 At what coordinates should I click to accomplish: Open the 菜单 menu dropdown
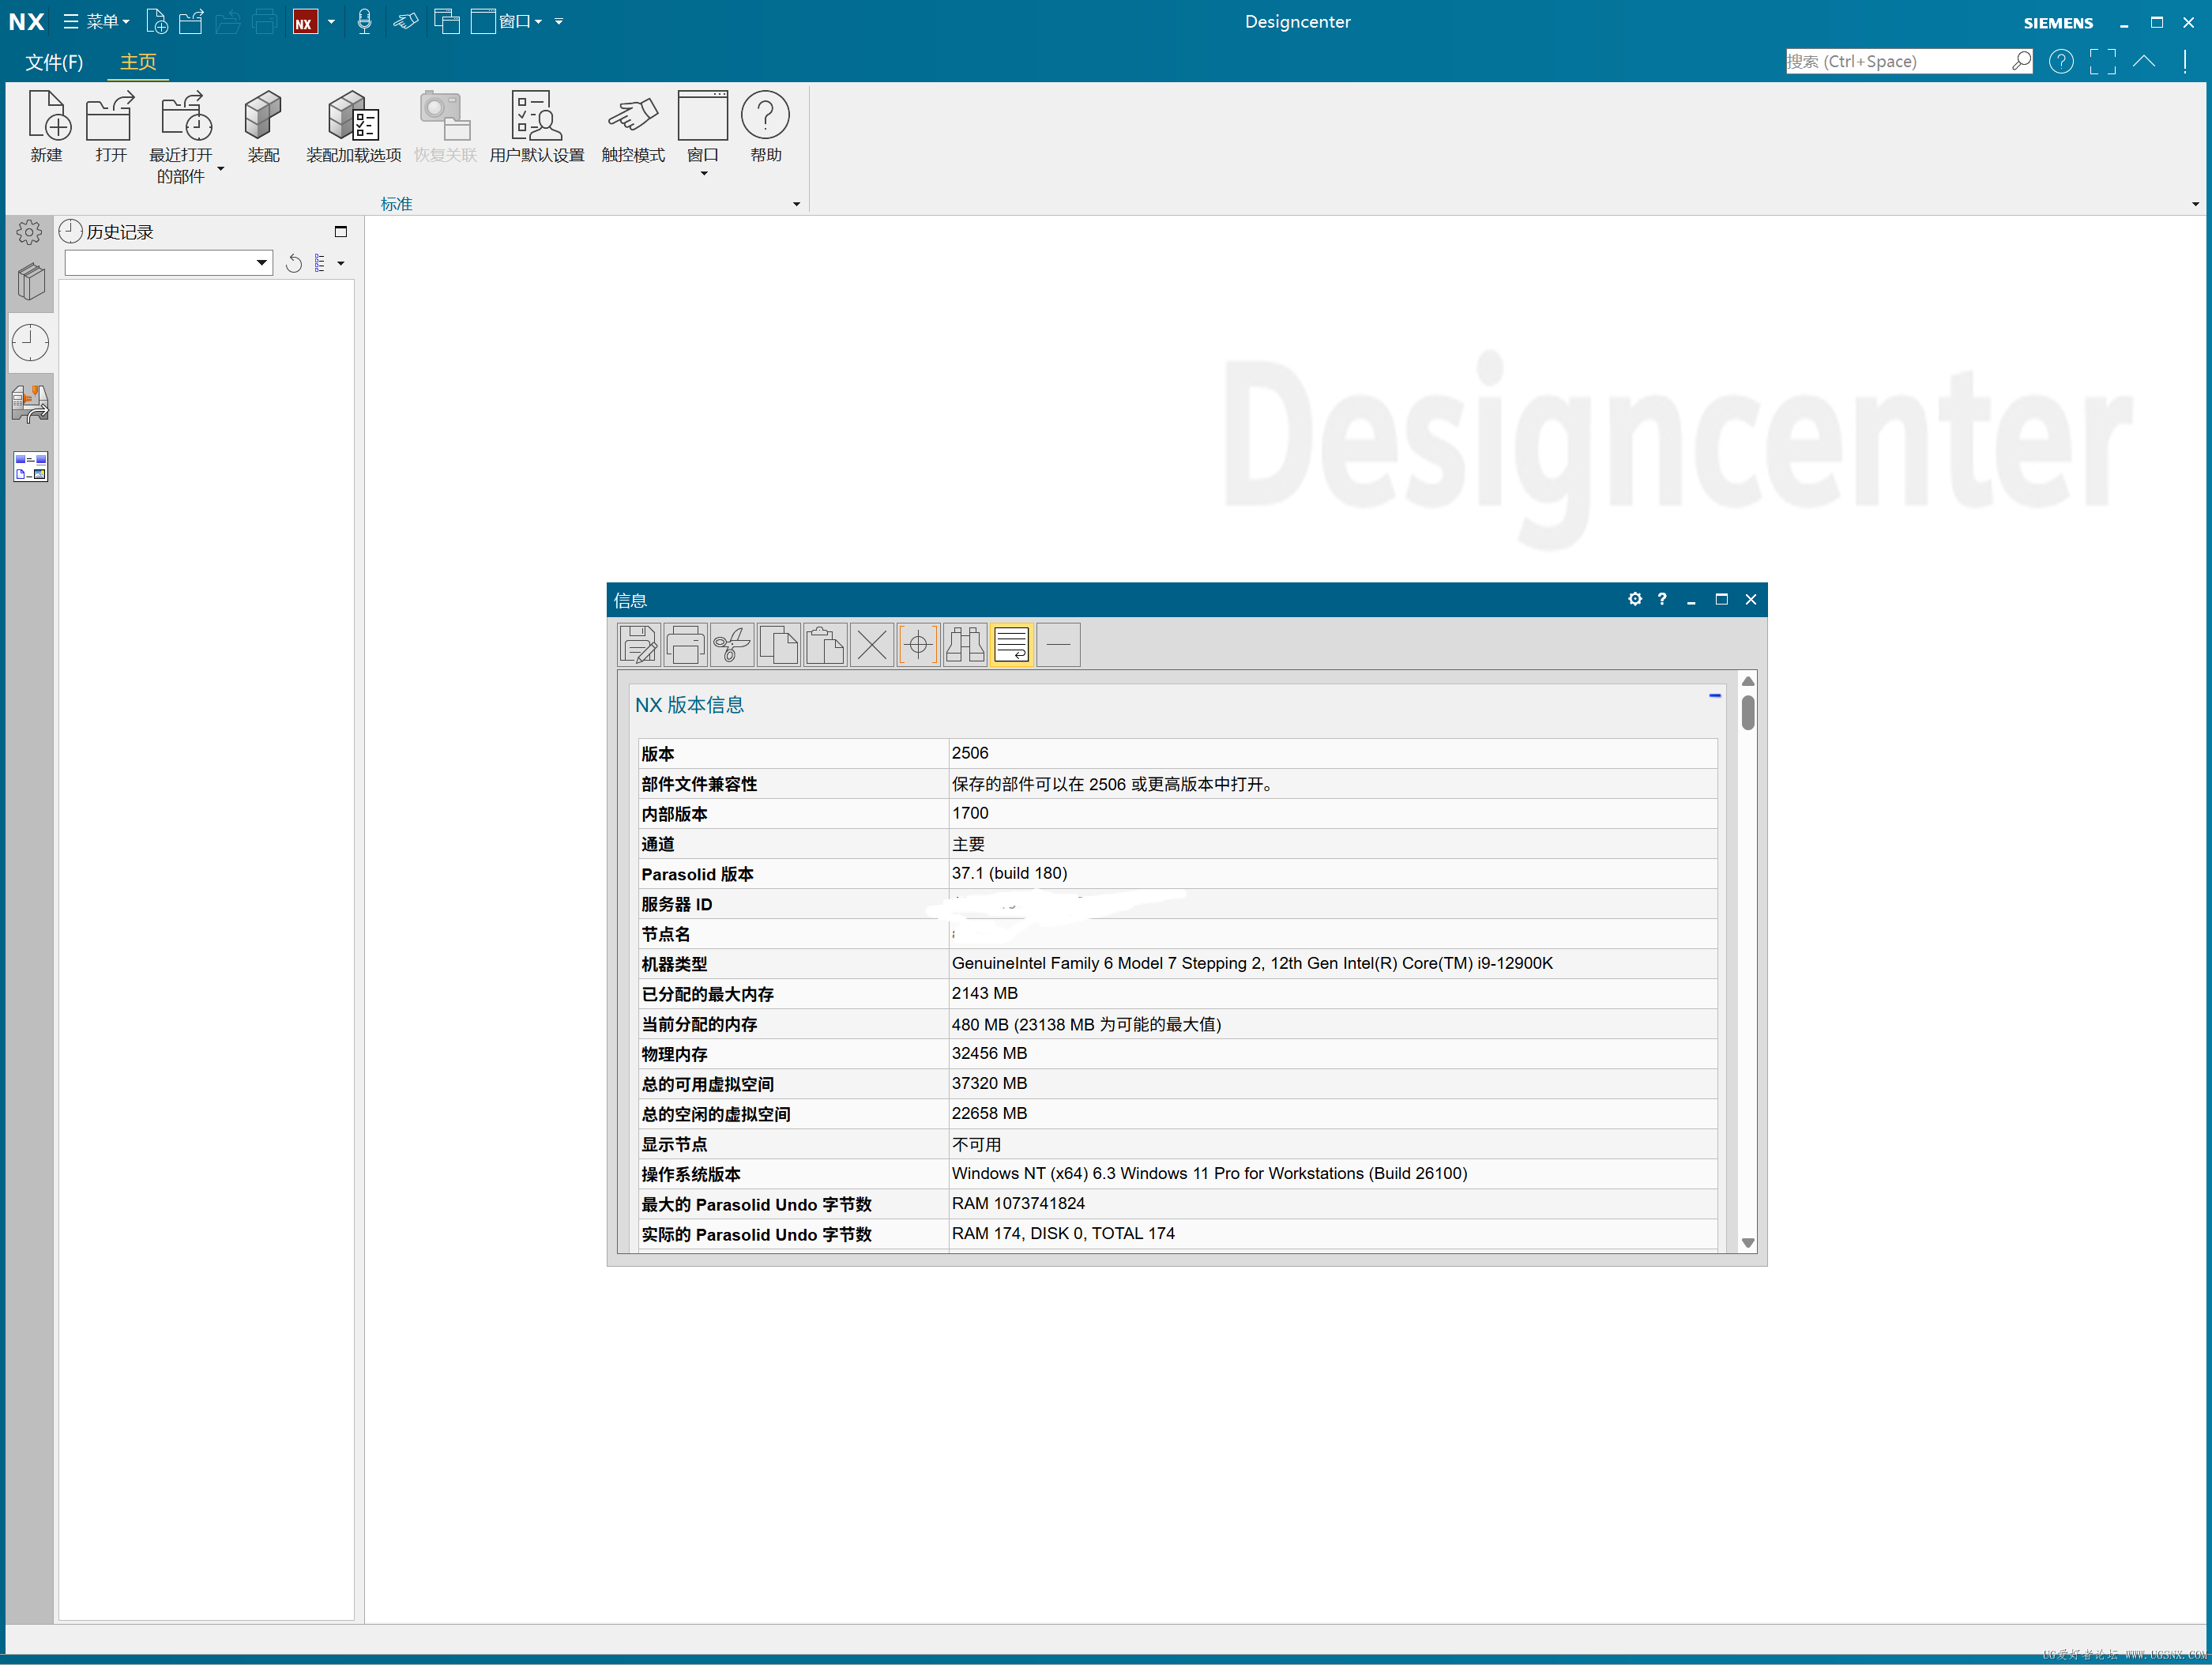click(x=97, y=21)
